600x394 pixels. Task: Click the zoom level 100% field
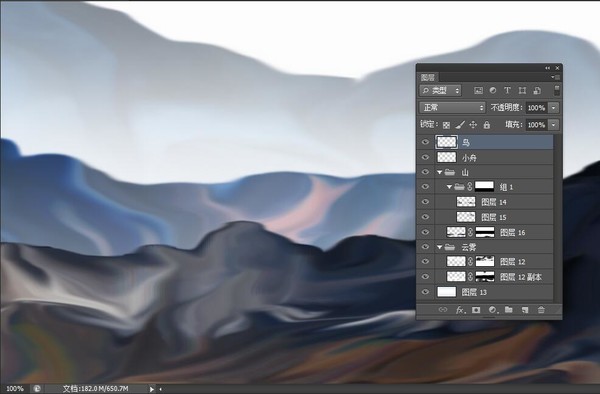click(15, 389)
